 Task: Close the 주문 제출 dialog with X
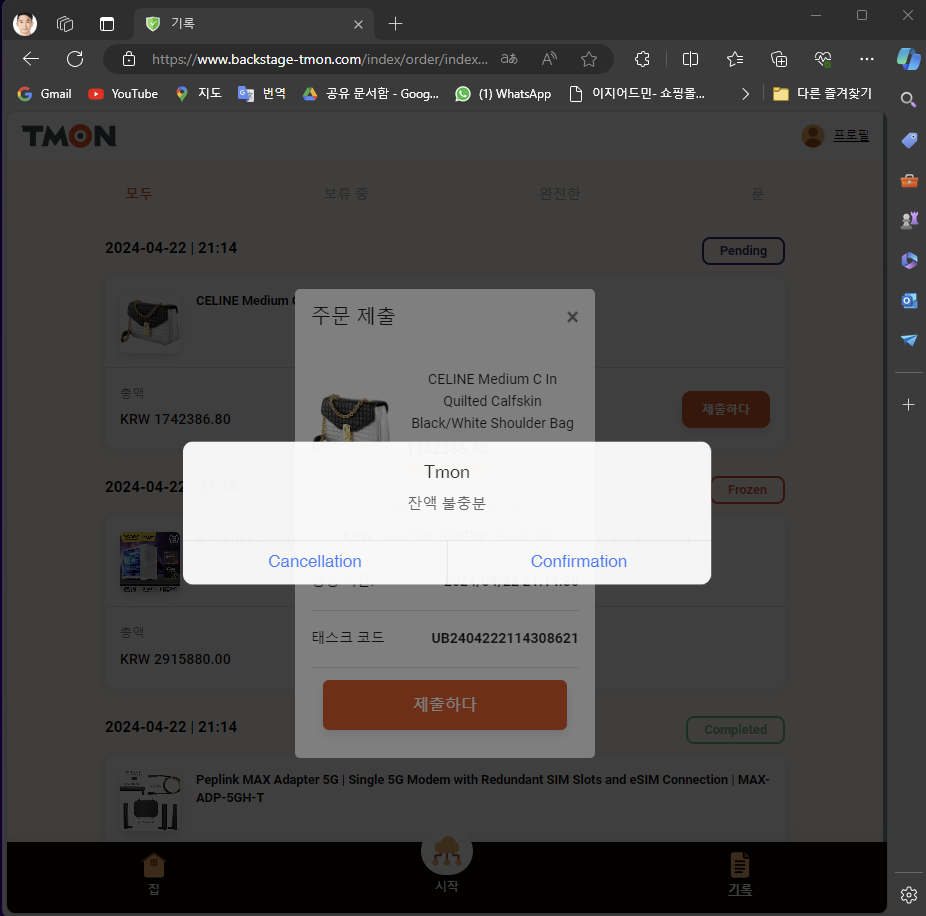[572, 317]
